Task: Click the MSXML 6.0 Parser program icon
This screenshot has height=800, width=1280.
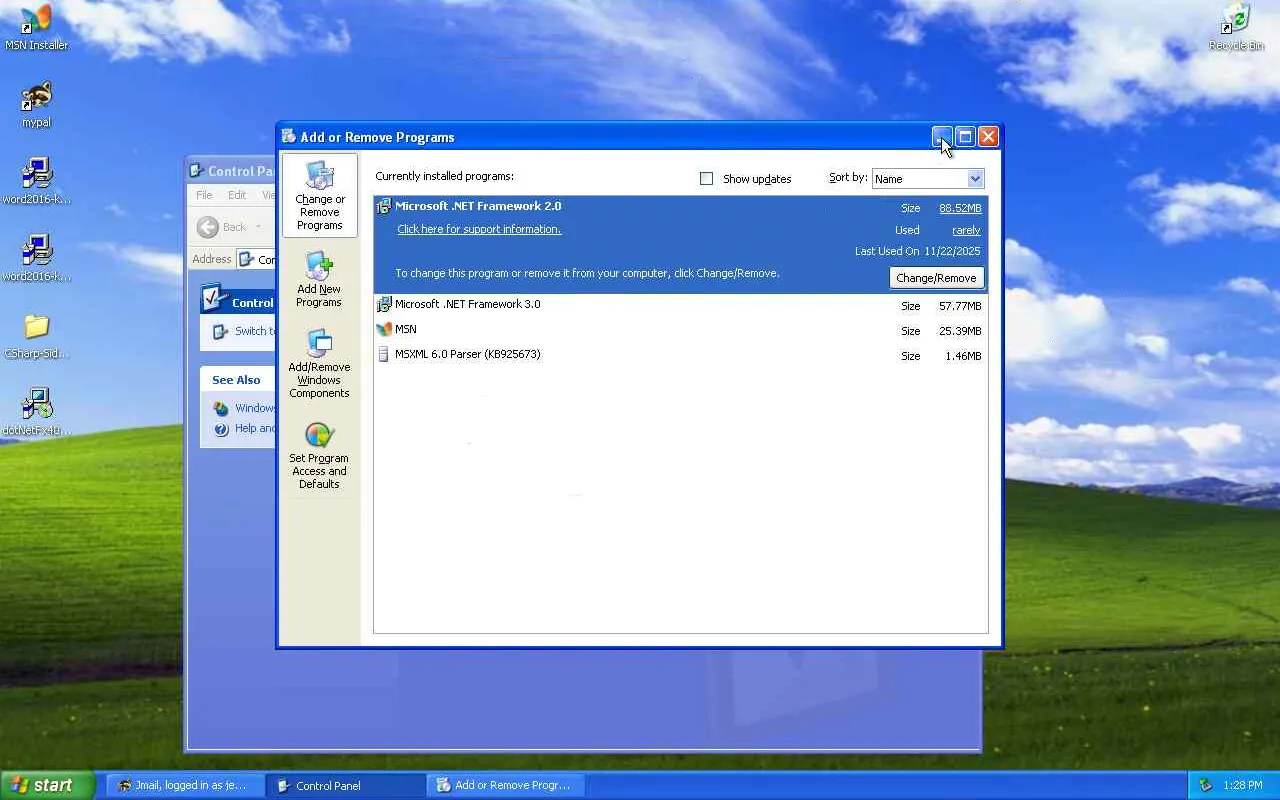Action: 383,354
